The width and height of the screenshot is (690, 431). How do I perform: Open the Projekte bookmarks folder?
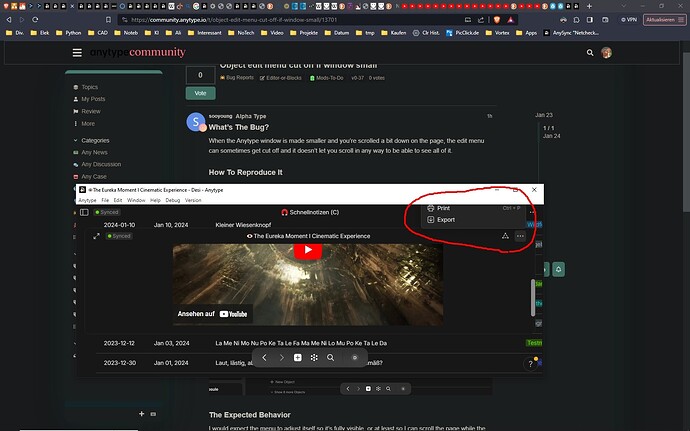click(x=304, y=33)
